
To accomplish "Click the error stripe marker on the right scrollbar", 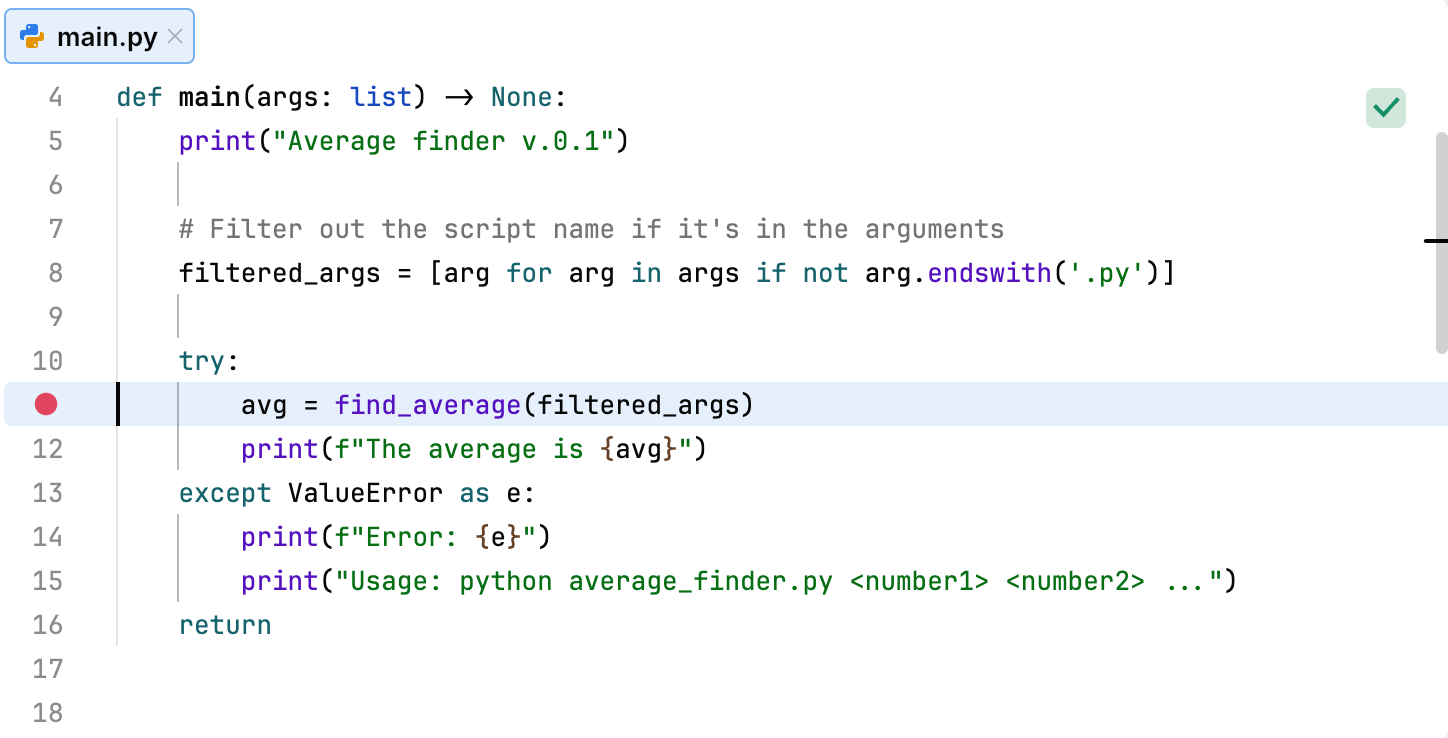I will pos(1440,240).
